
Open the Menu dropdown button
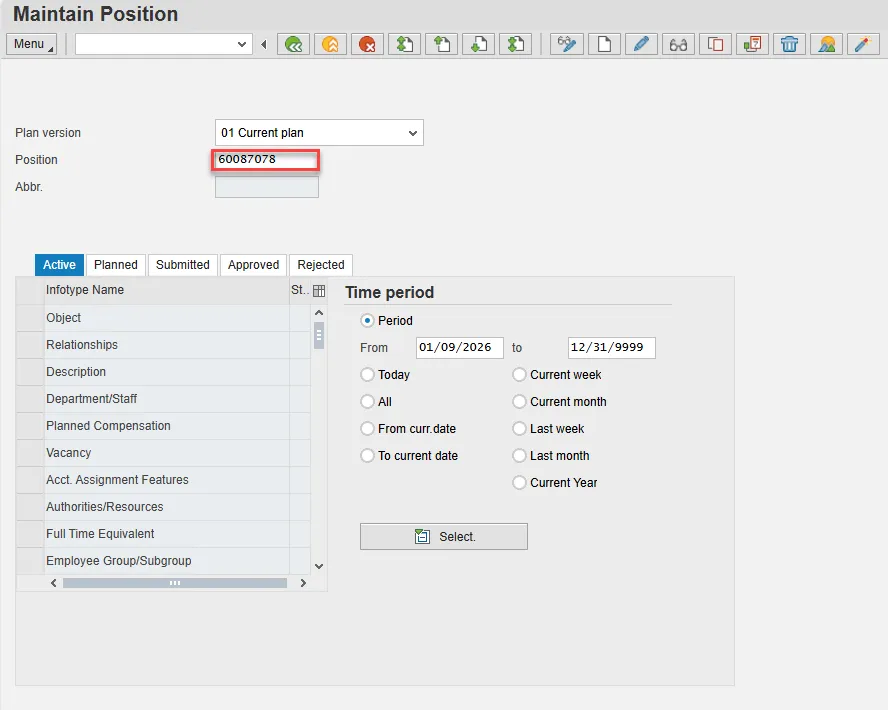pos(33,44)
